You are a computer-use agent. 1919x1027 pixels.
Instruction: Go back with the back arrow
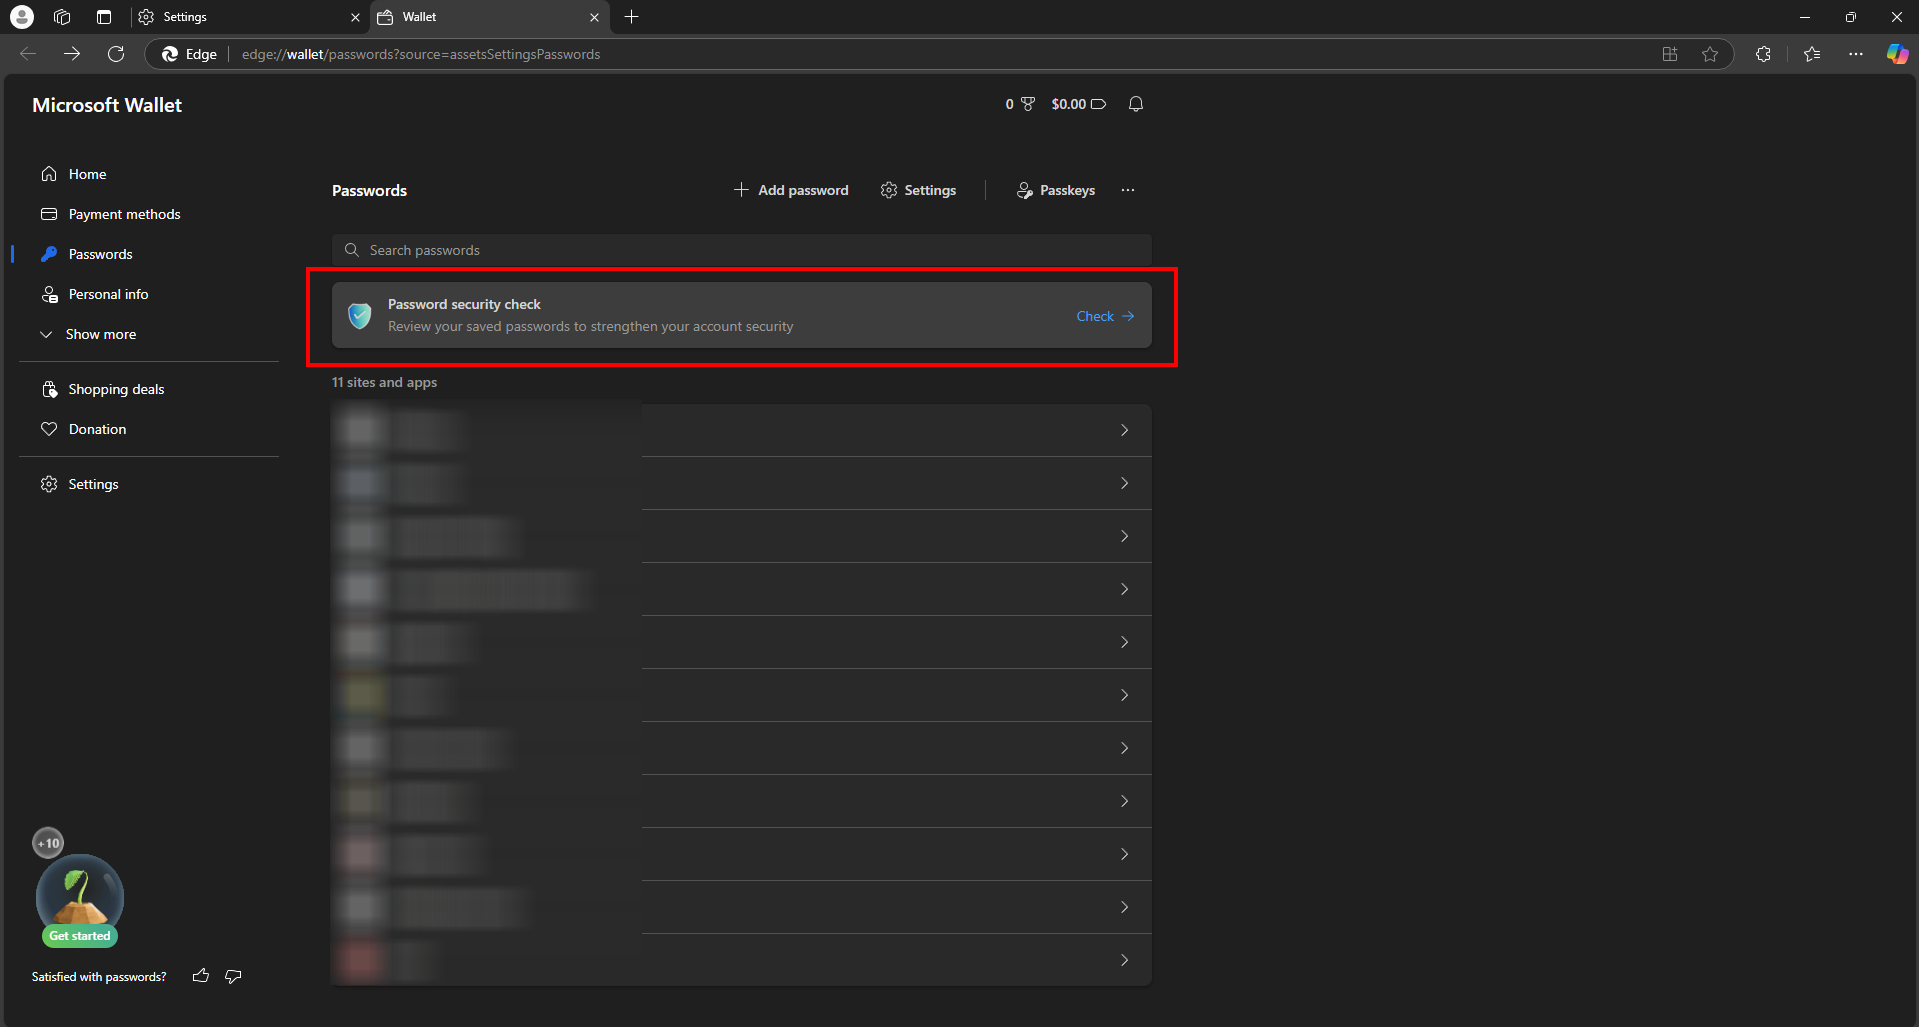coord(28,54)
